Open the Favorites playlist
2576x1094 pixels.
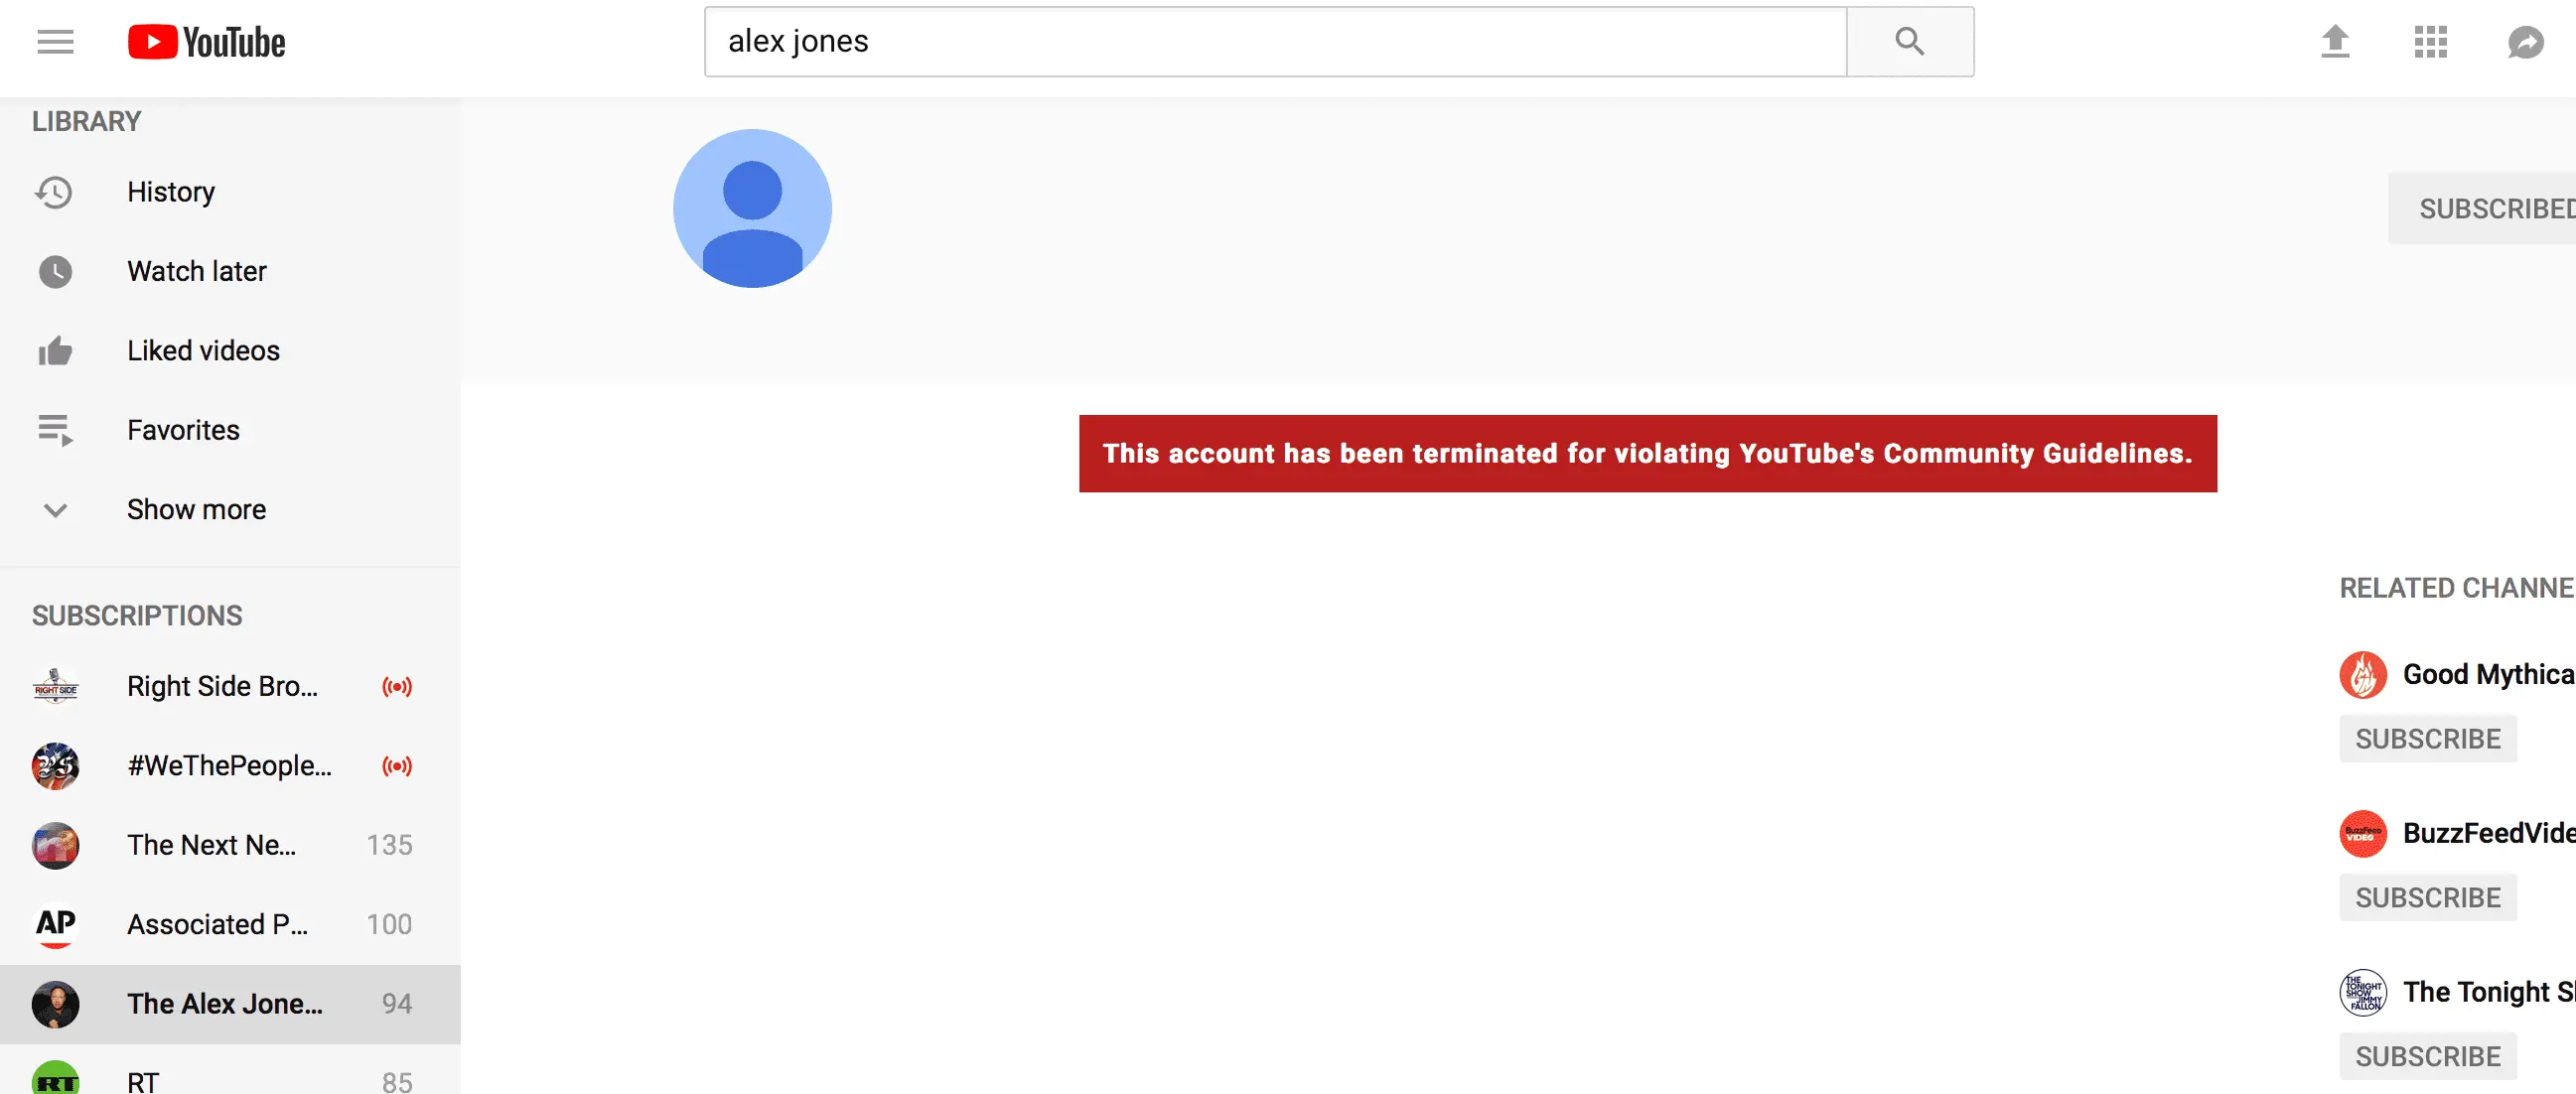pyautogui.click(x=183, y=430)
